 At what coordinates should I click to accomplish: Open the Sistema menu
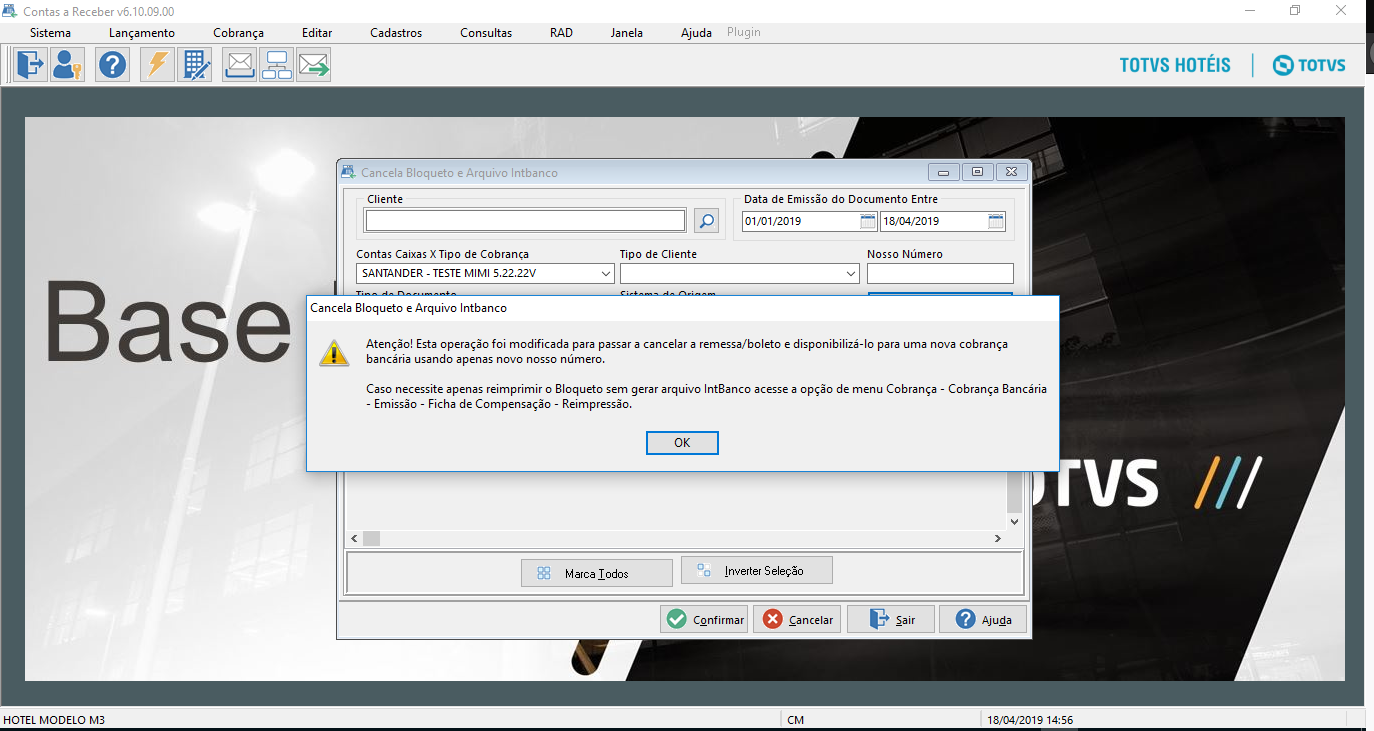[x=50, y=33]
